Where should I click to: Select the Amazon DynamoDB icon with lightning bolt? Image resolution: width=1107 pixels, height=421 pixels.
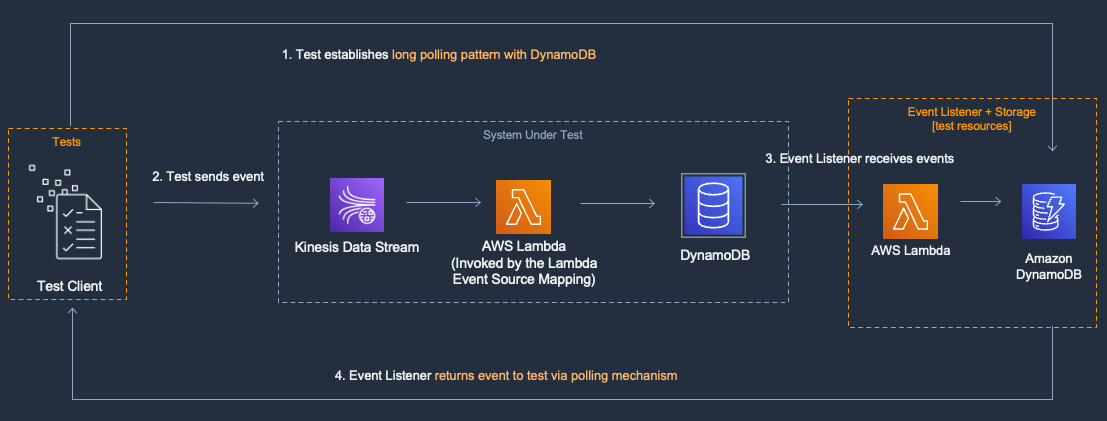pos(1049,211)
